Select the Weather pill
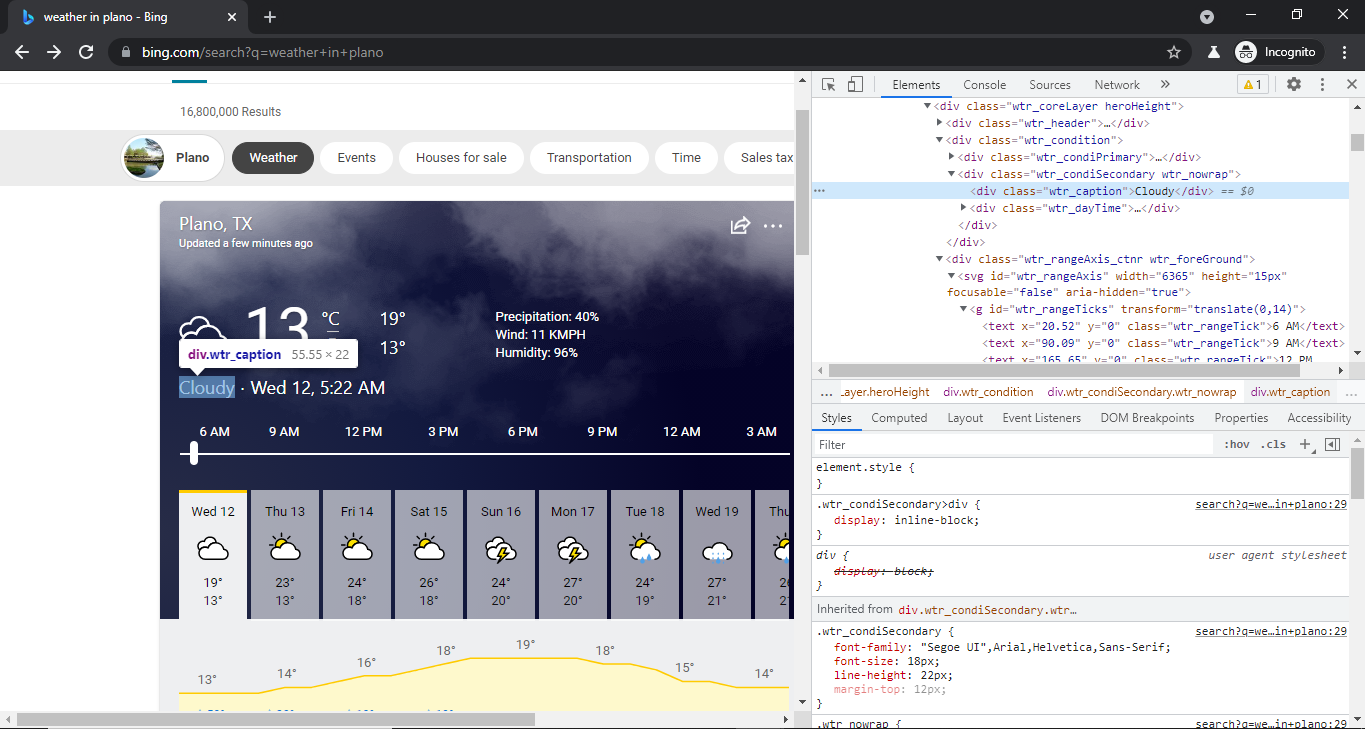 (x=273, y=158)
